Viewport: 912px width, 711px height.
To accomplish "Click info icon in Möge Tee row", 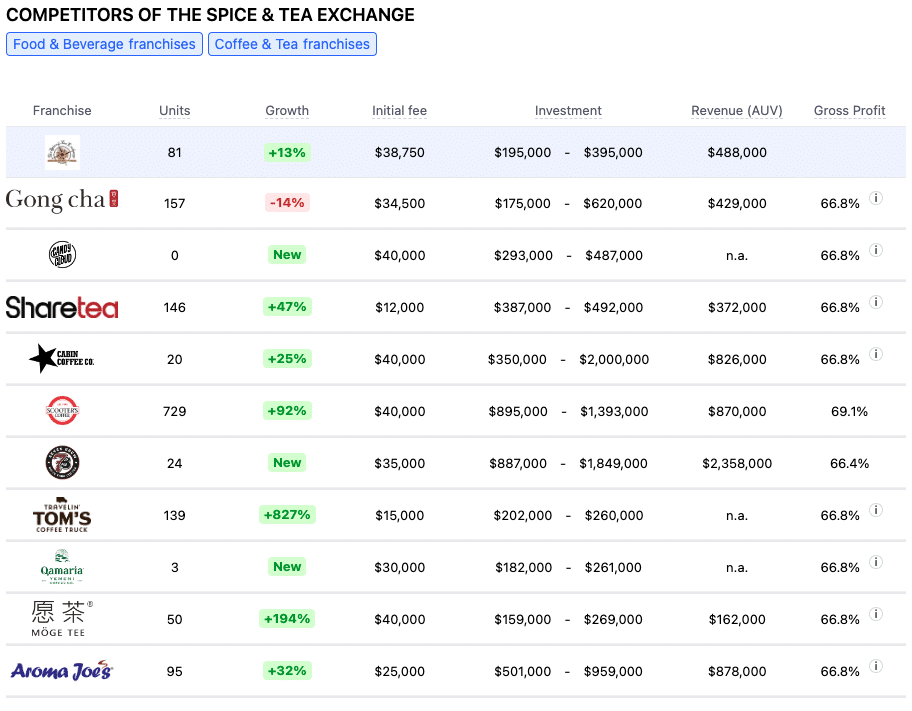I will (876, 614).
